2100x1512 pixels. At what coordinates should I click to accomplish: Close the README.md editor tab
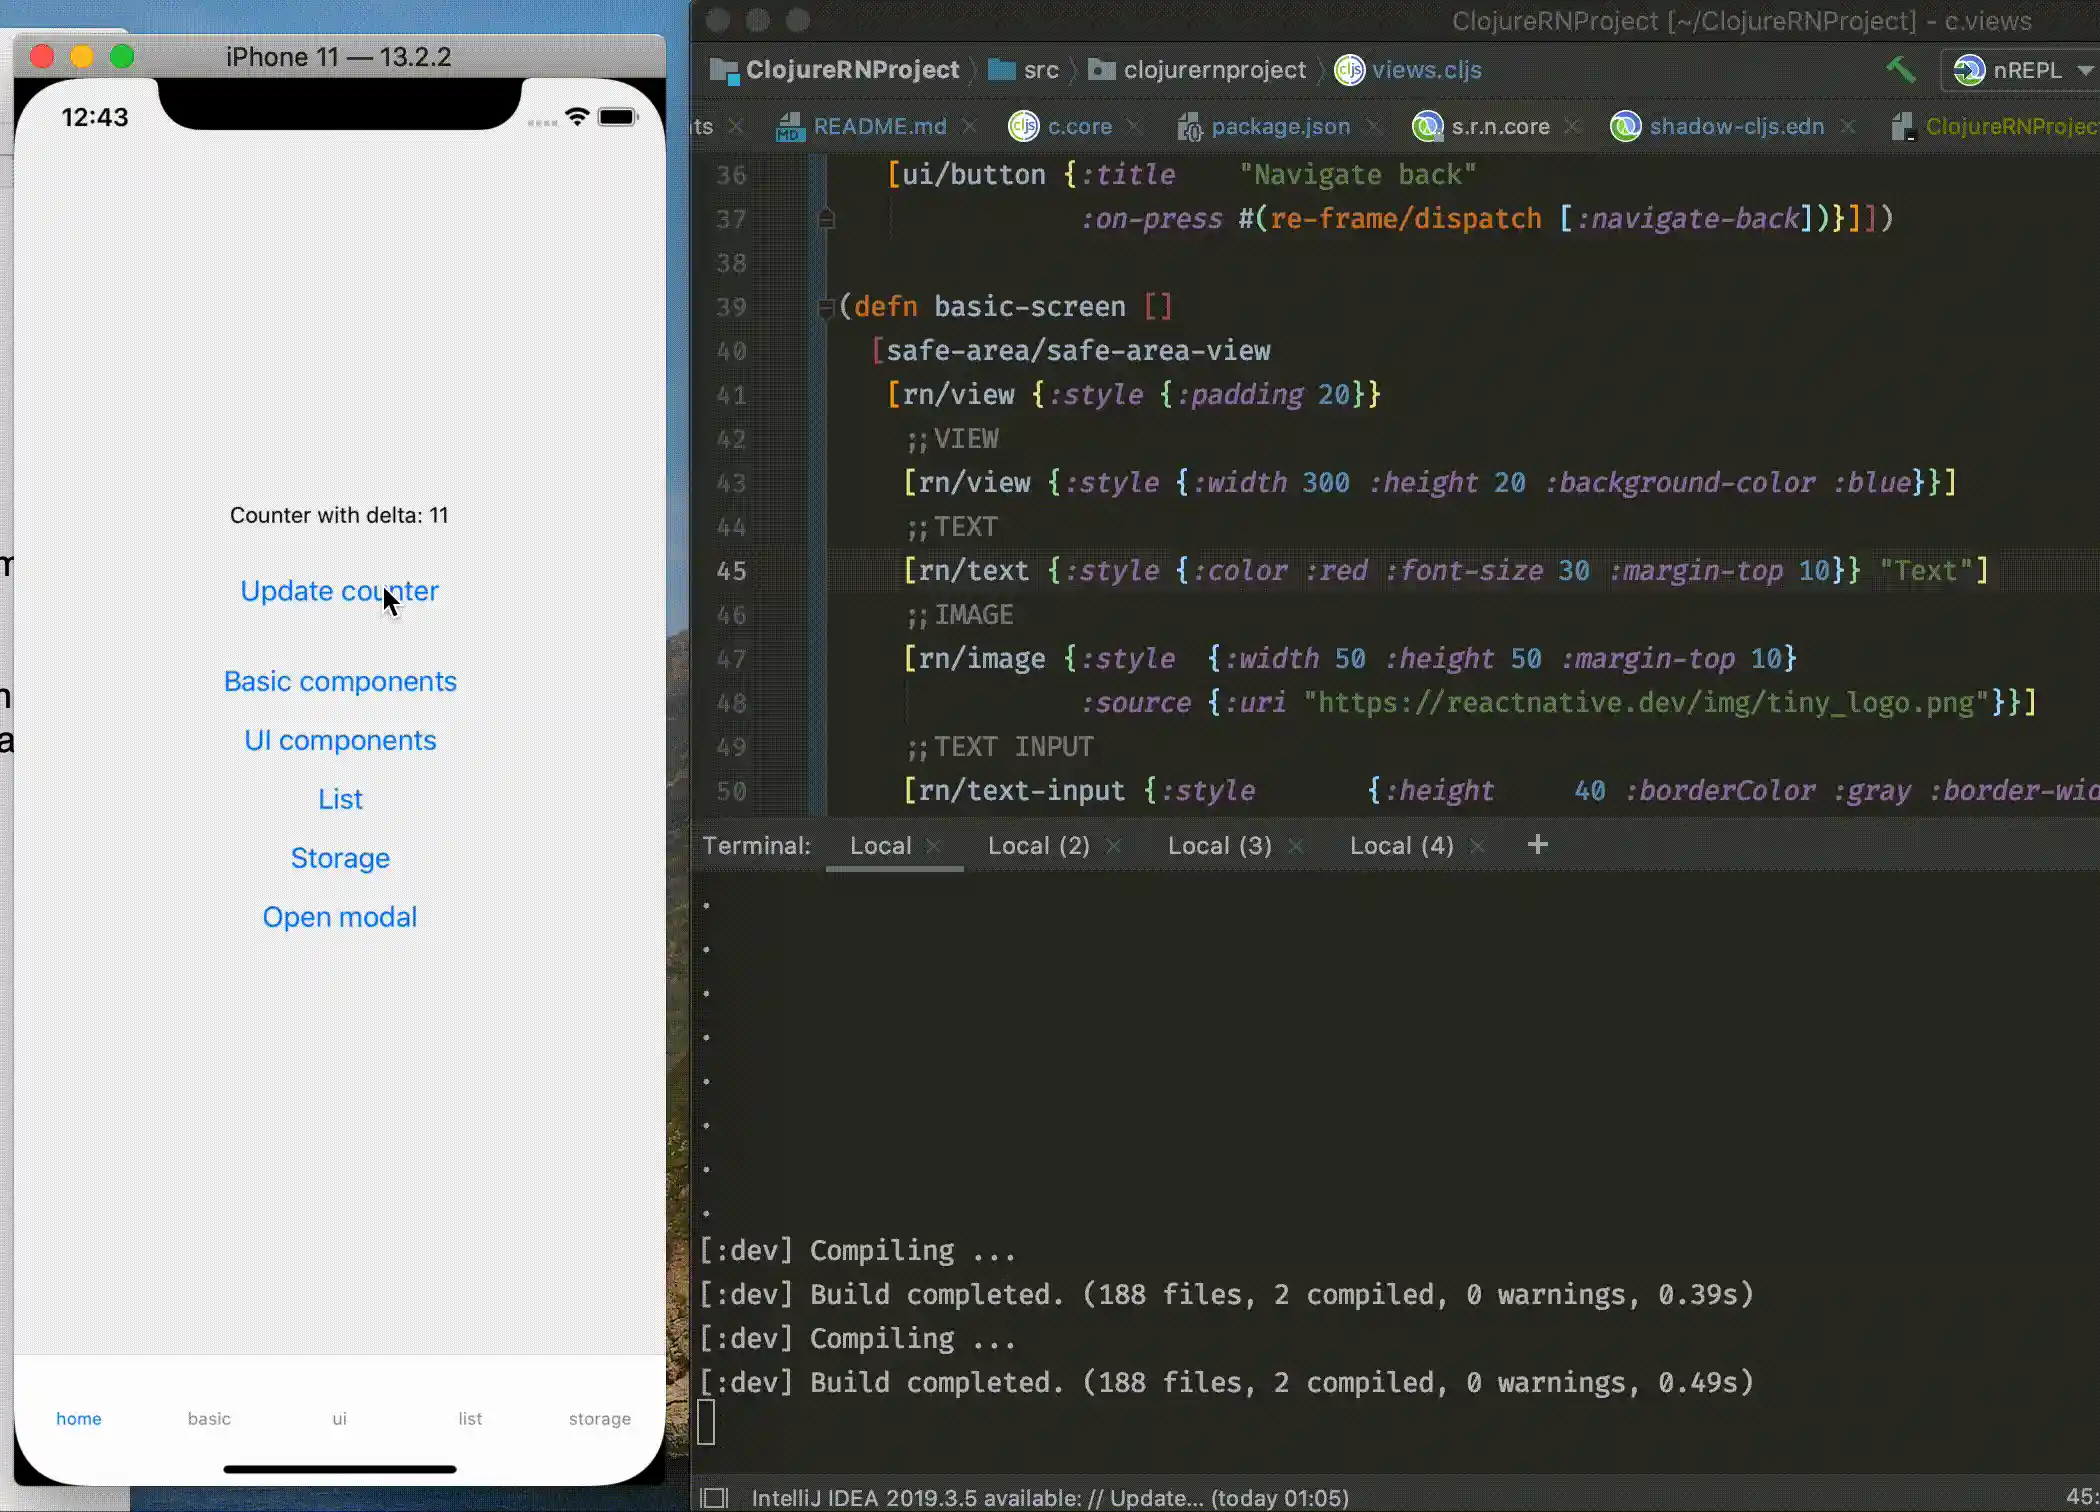(969, 126)
